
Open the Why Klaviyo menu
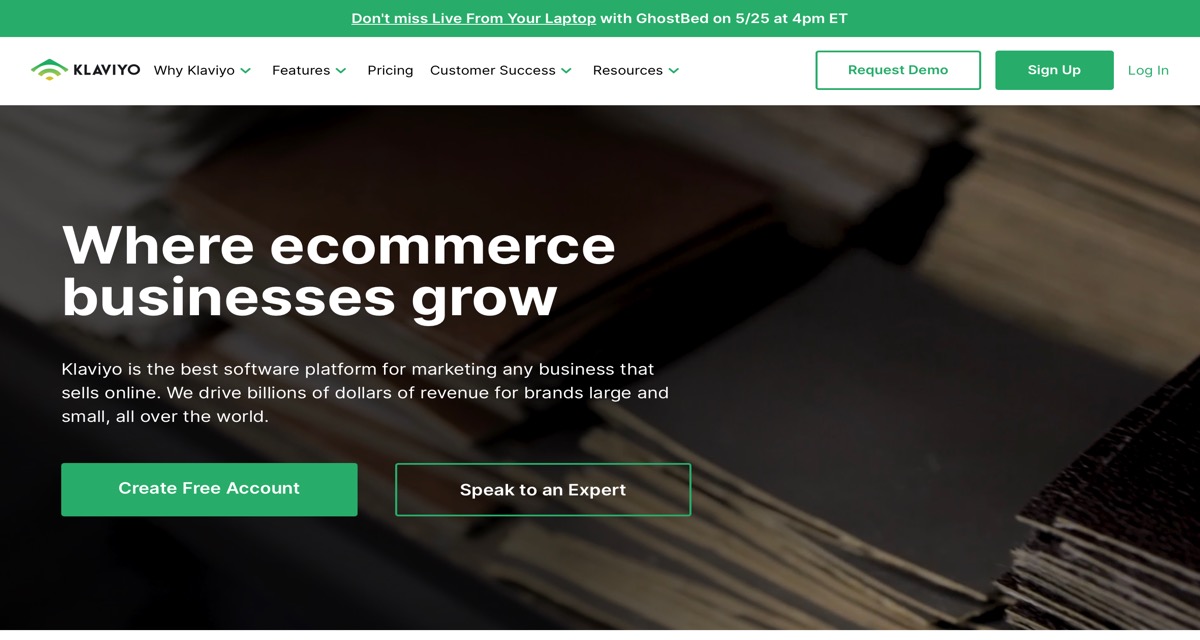(x=194, y=70)
